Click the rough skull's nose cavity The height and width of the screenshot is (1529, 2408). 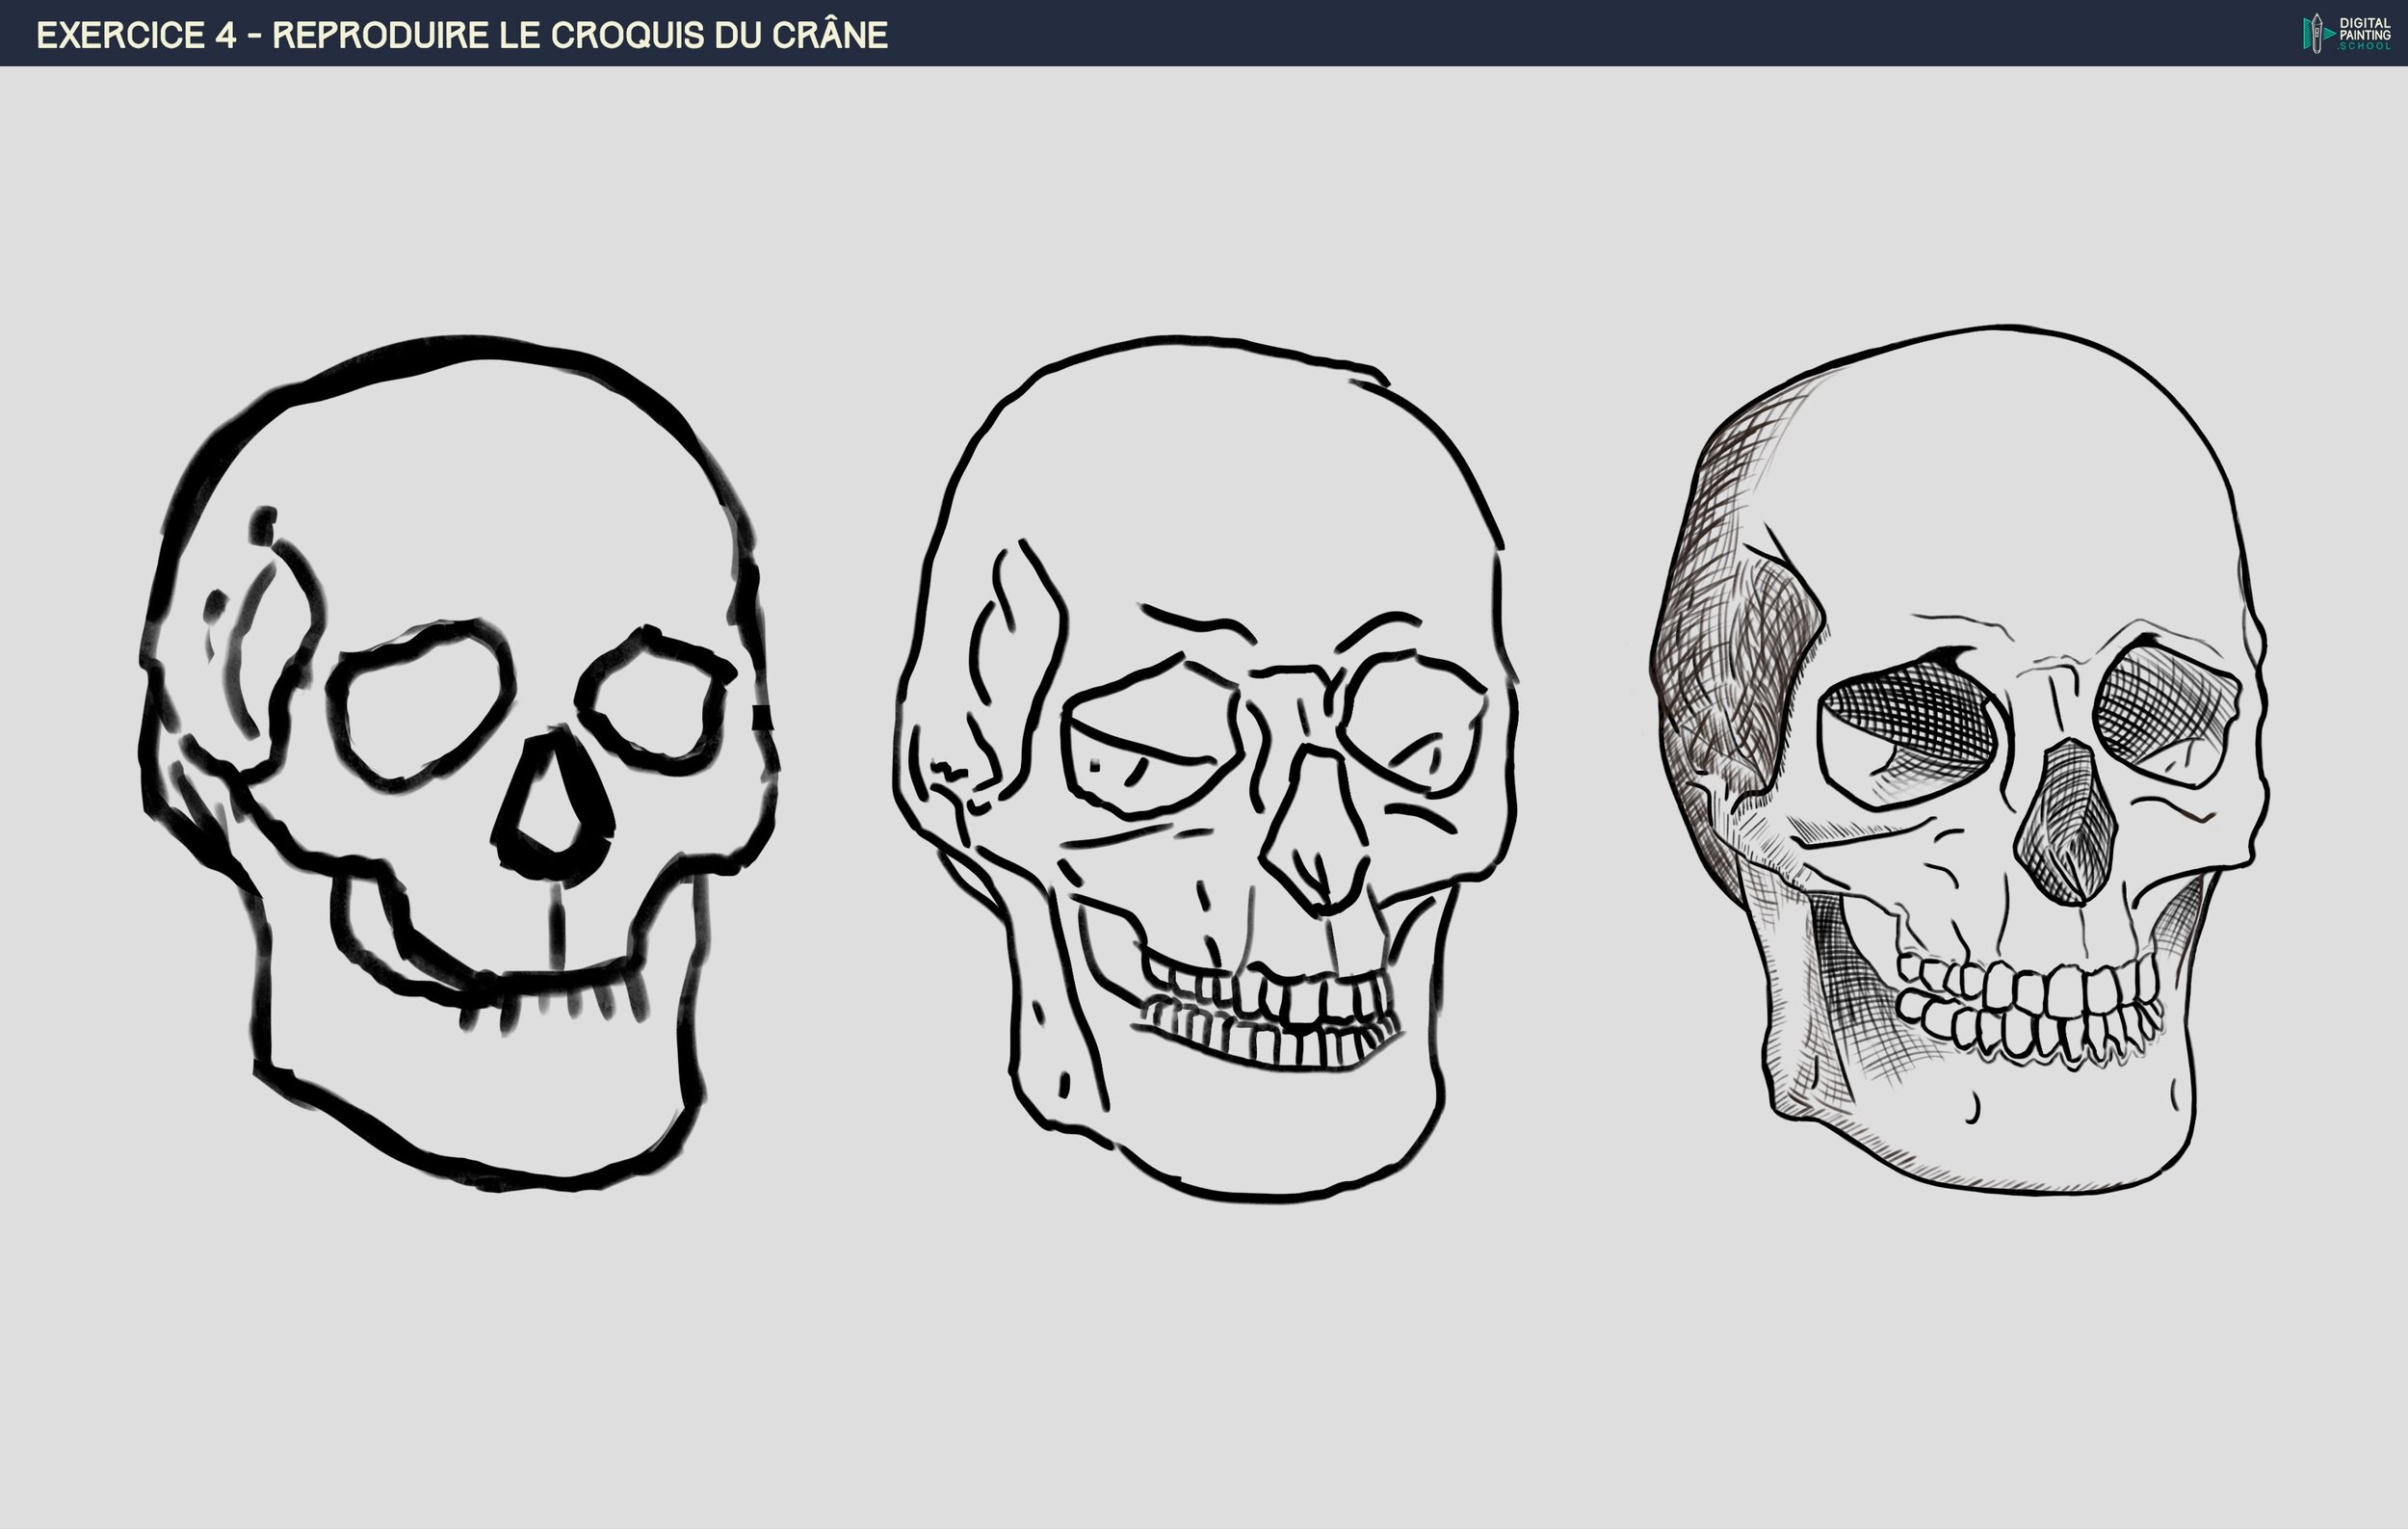coord(548,808)
